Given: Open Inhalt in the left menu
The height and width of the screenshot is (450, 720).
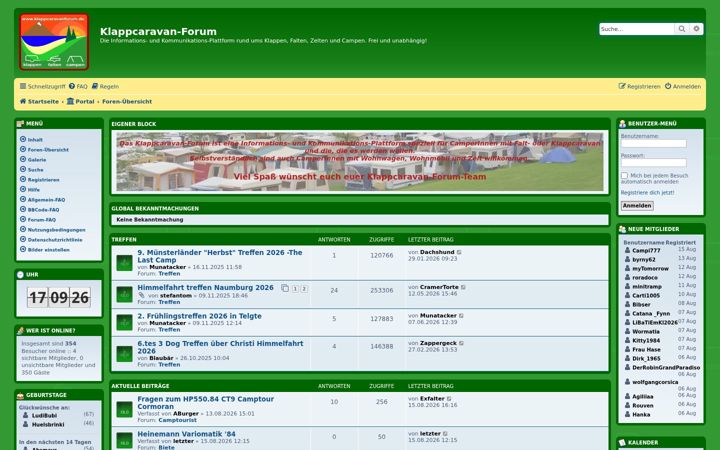Looking at the screenshot, I should [35, 140].
